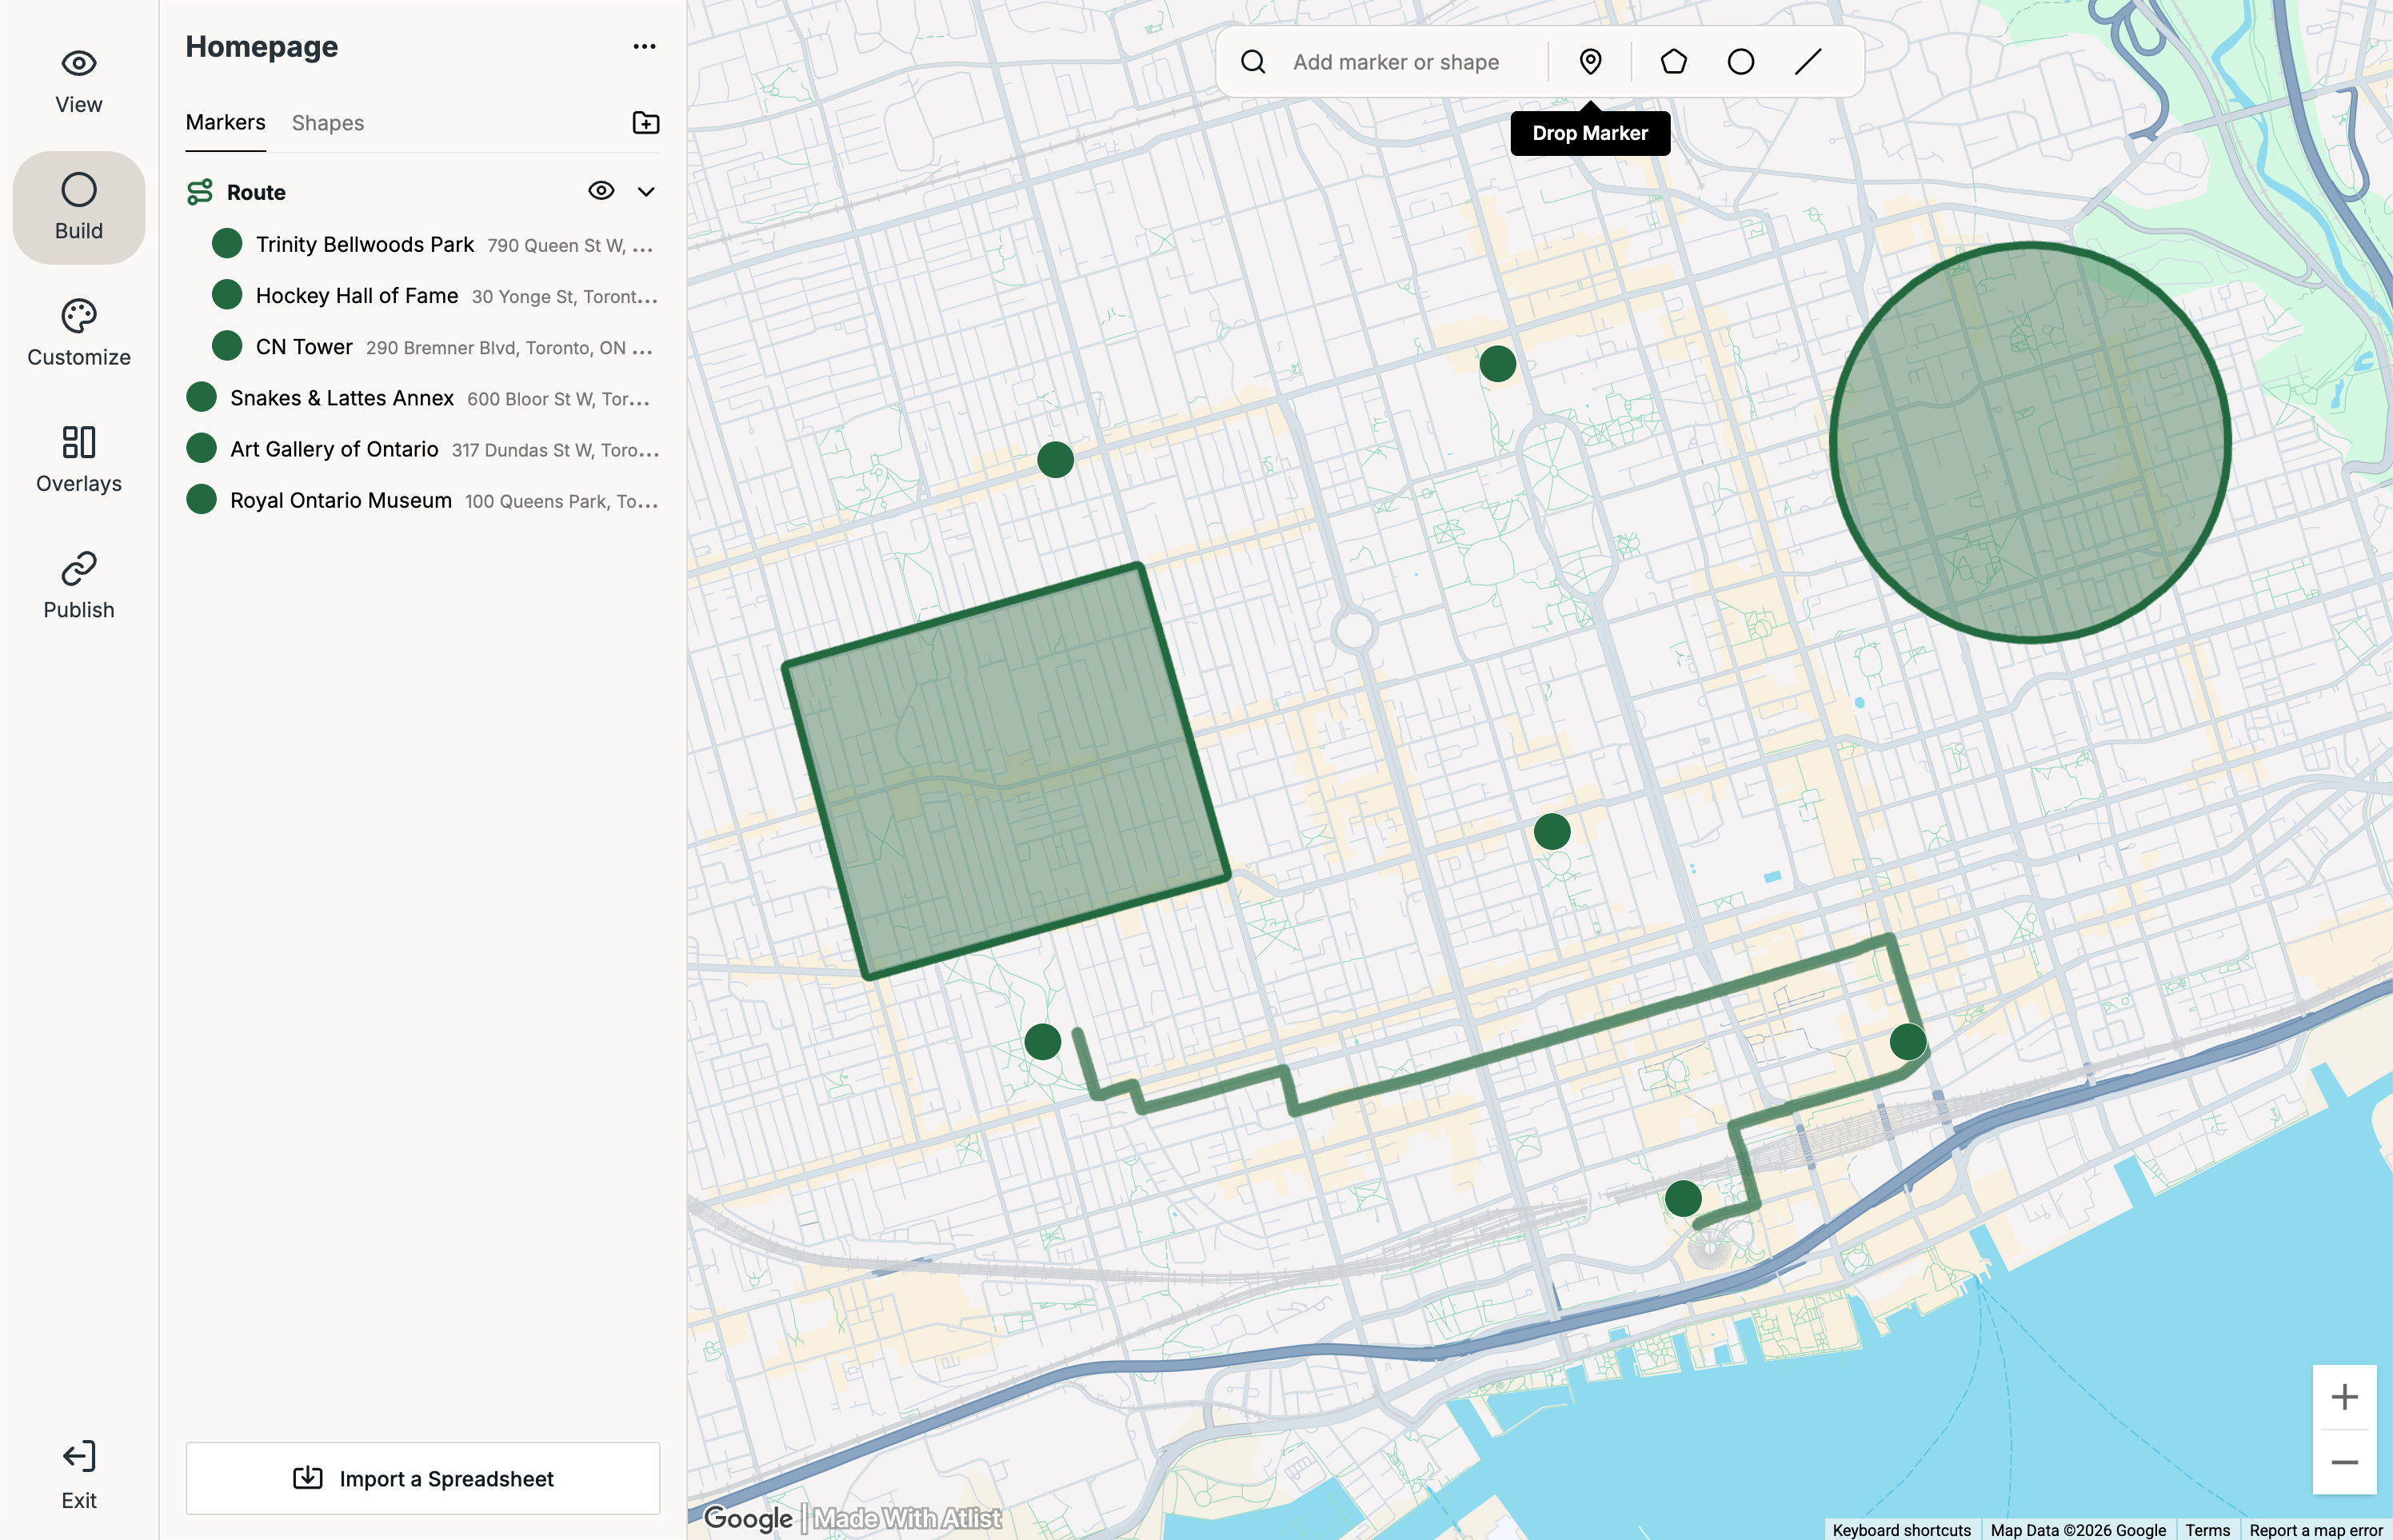
Task: Collapse the Route group chevron
Action: [x=646, y=192]
